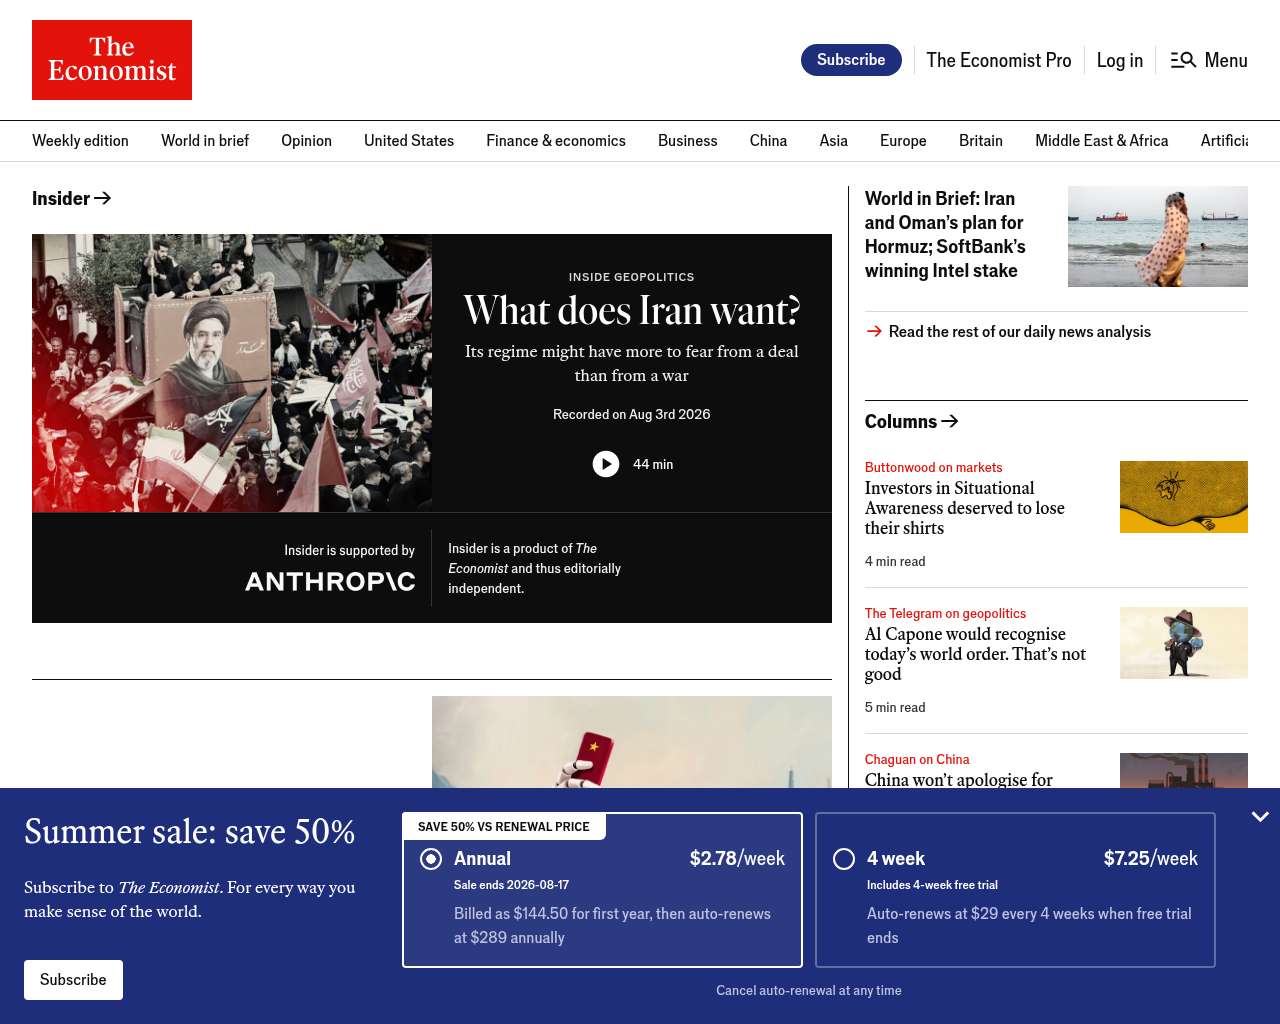Open Middle East & Africa section
Viewport: 1280px width, 1024px height.
(1102, 141)
